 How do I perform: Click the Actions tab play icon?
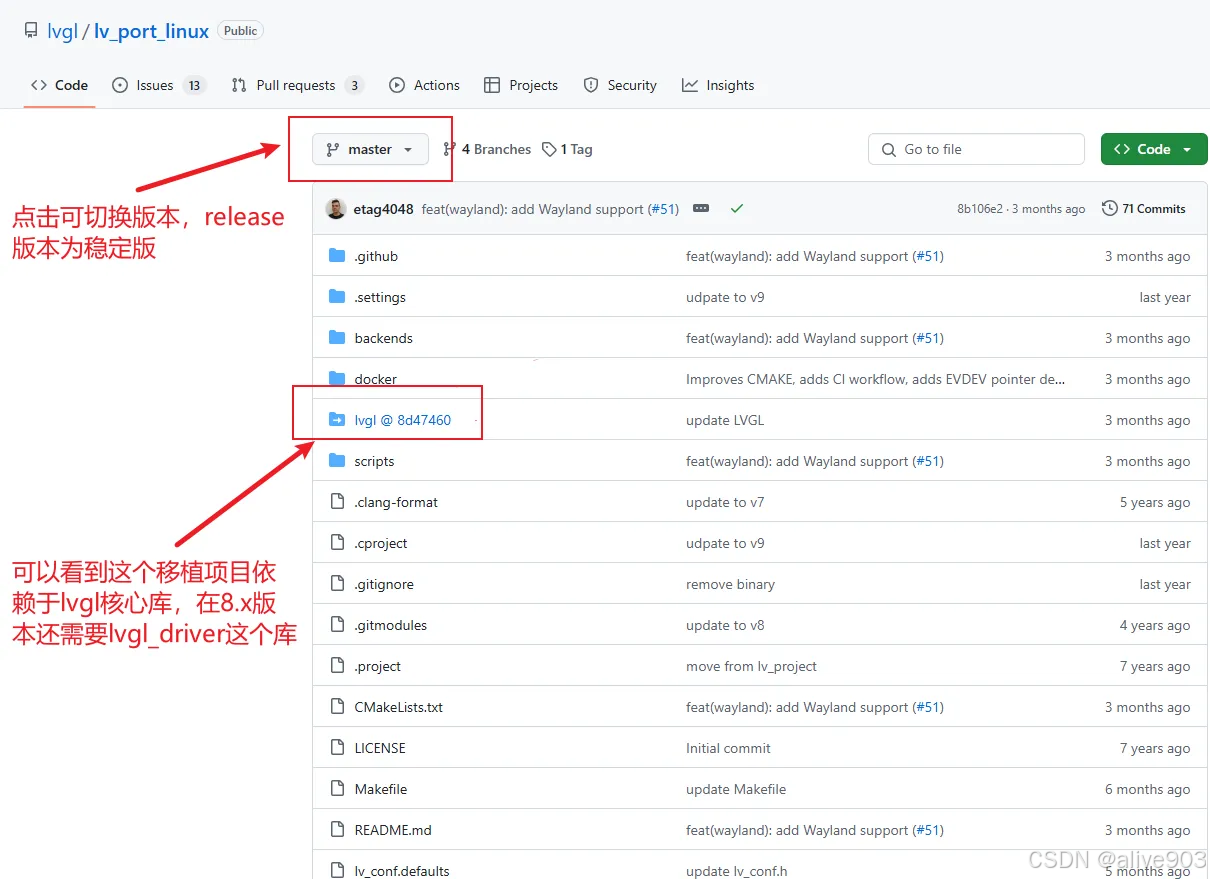tap(397, 85)
